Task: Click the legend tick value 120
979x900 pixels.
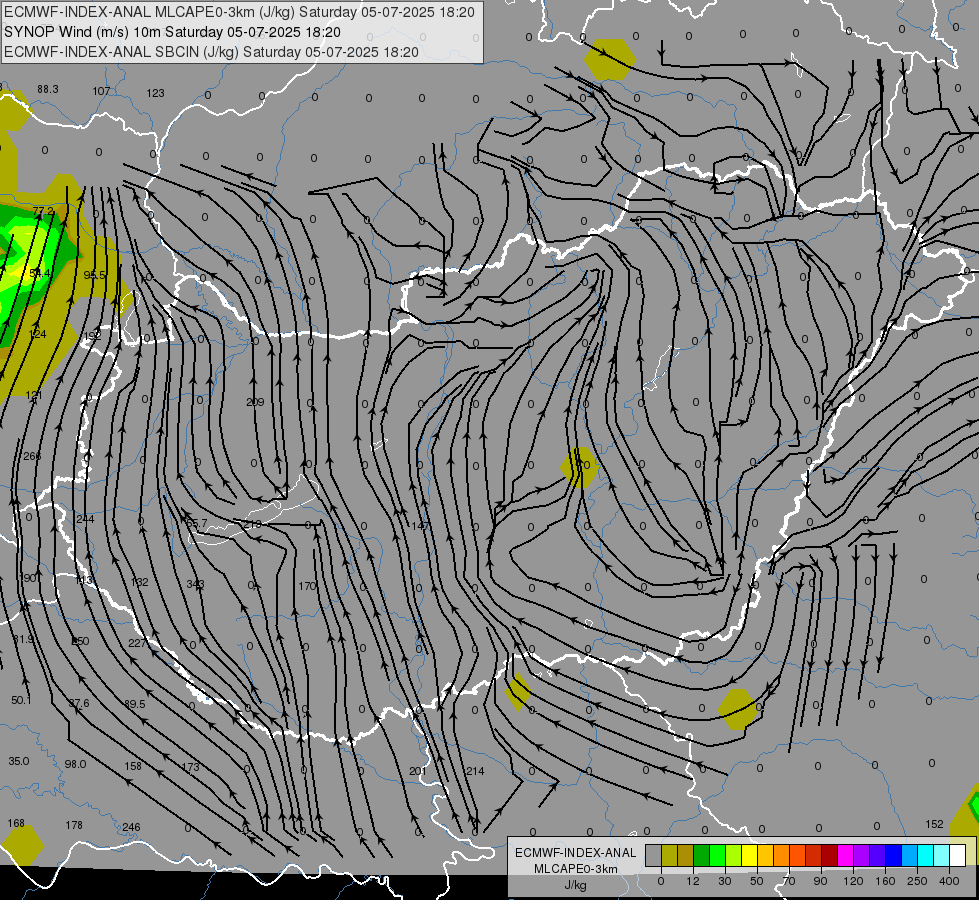Action: pyautogui.click(x=853, y=881)
